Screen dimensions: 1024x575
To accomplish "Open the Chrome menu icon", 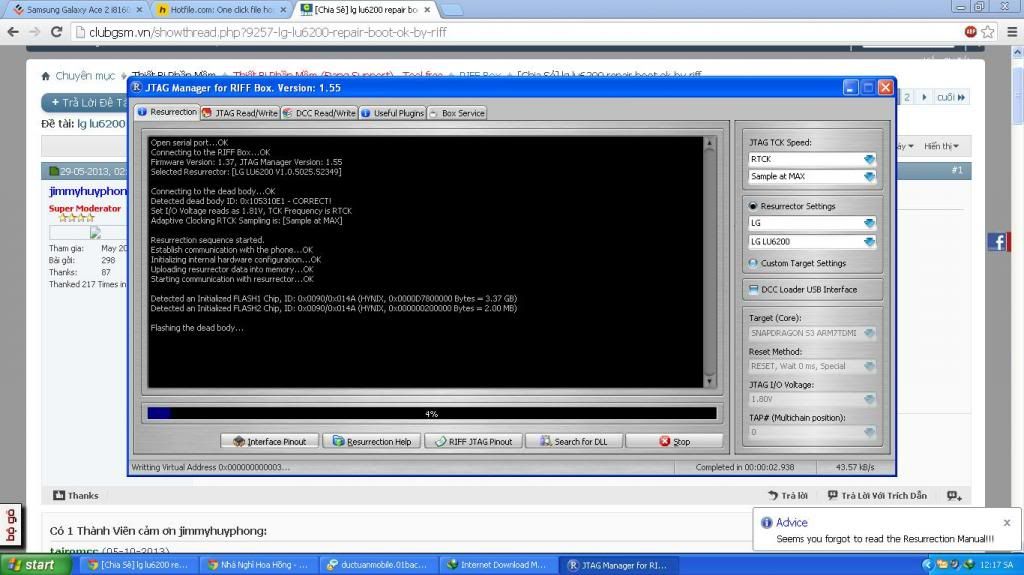I will pyautogui.click(x=1012, y=32).
